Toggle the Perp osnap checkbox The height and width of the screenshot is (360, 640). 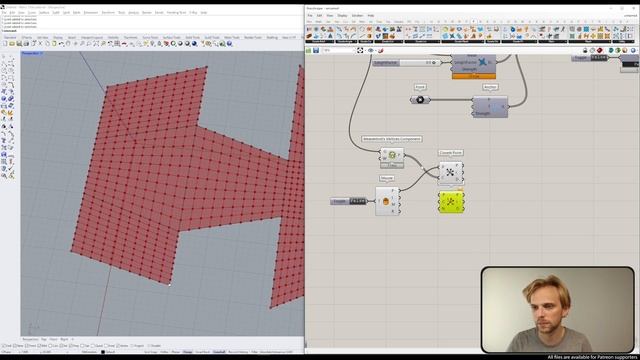coord(71,346)
